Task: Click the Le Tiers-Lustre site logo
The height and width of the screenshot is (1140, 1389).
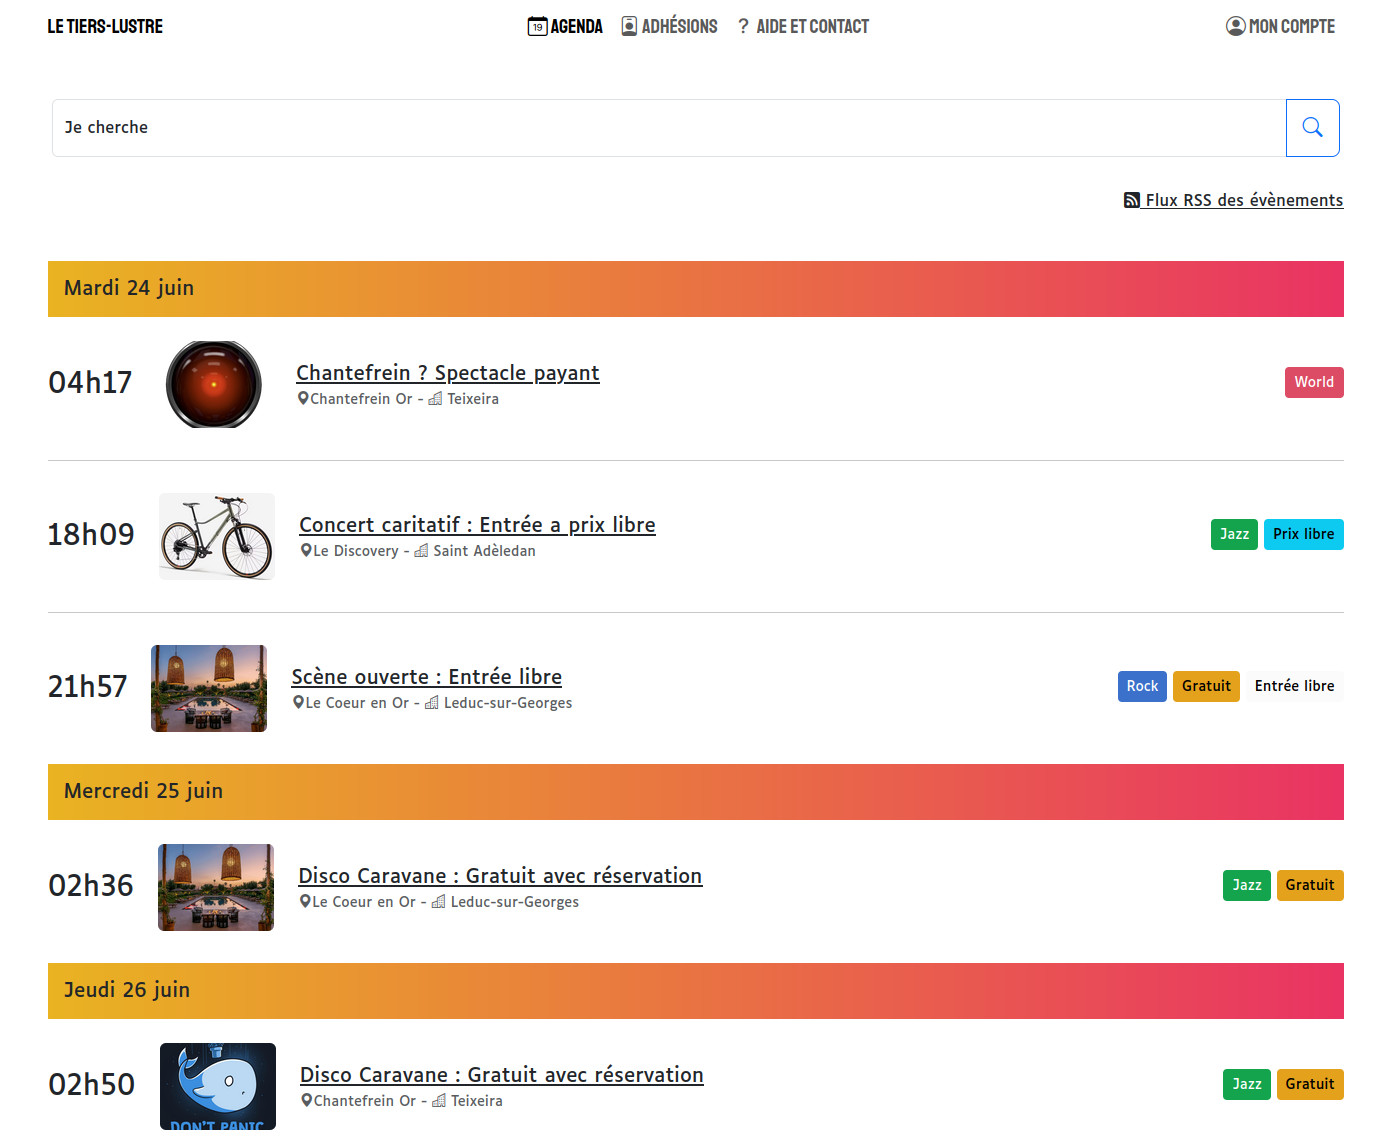Action: tap(105, 27)
